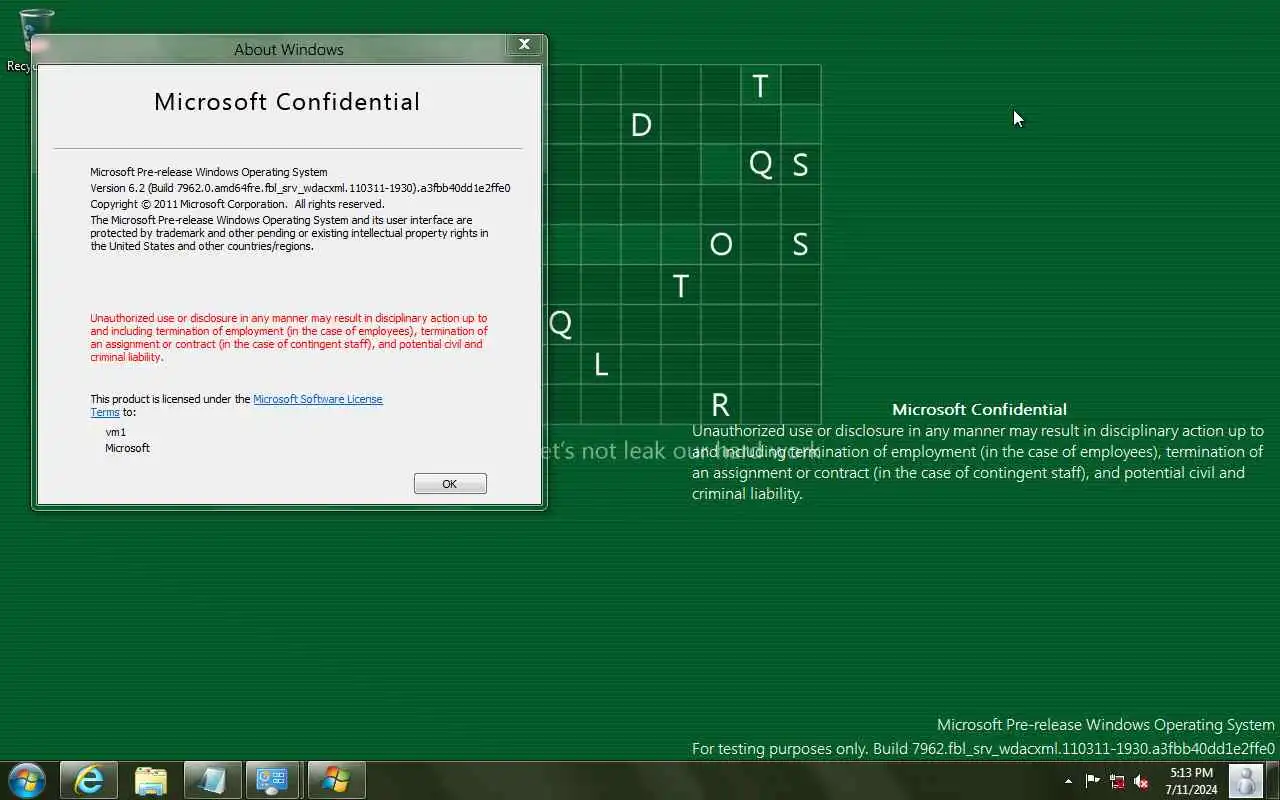This screenshot has width=1280, height=800.
Task: Click the organization name Microsoft under vm1
Action: pyautogui.click(x=127, y=448)
